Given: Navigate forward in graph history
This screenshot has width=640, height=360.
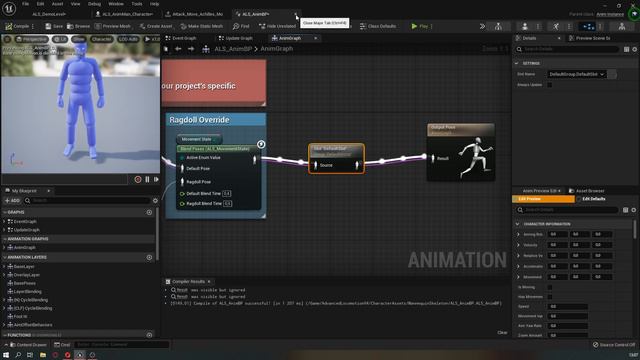Looking at the screenshot, I should click(x=191, y=49).
